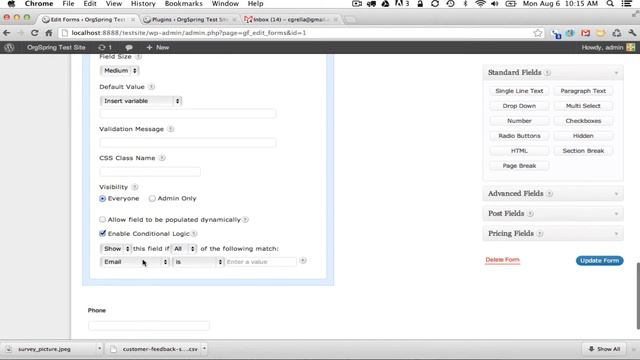Add another conditional logic rule with plus icon

[x=303, y=260]
